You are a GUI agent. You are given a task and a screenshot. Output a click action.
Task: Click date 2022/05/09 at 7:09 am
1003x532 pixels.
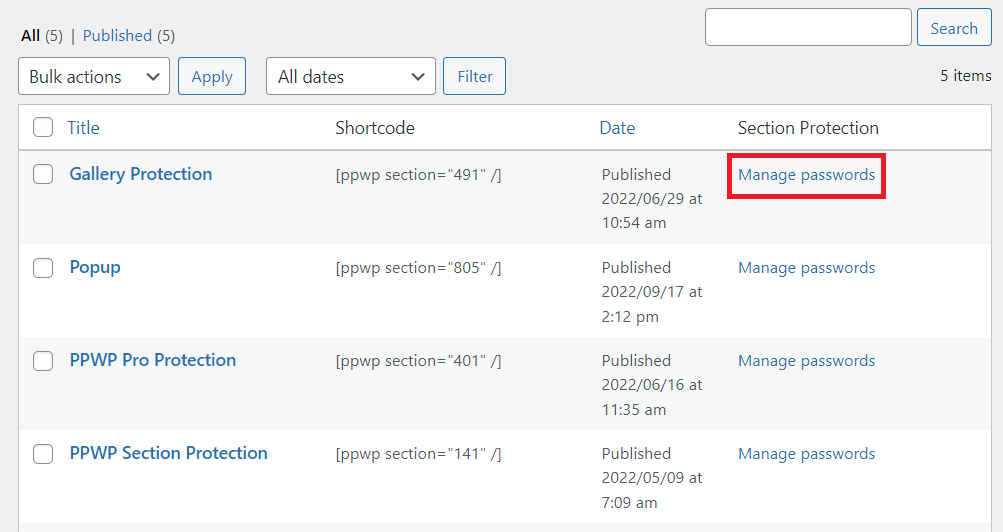652,490
